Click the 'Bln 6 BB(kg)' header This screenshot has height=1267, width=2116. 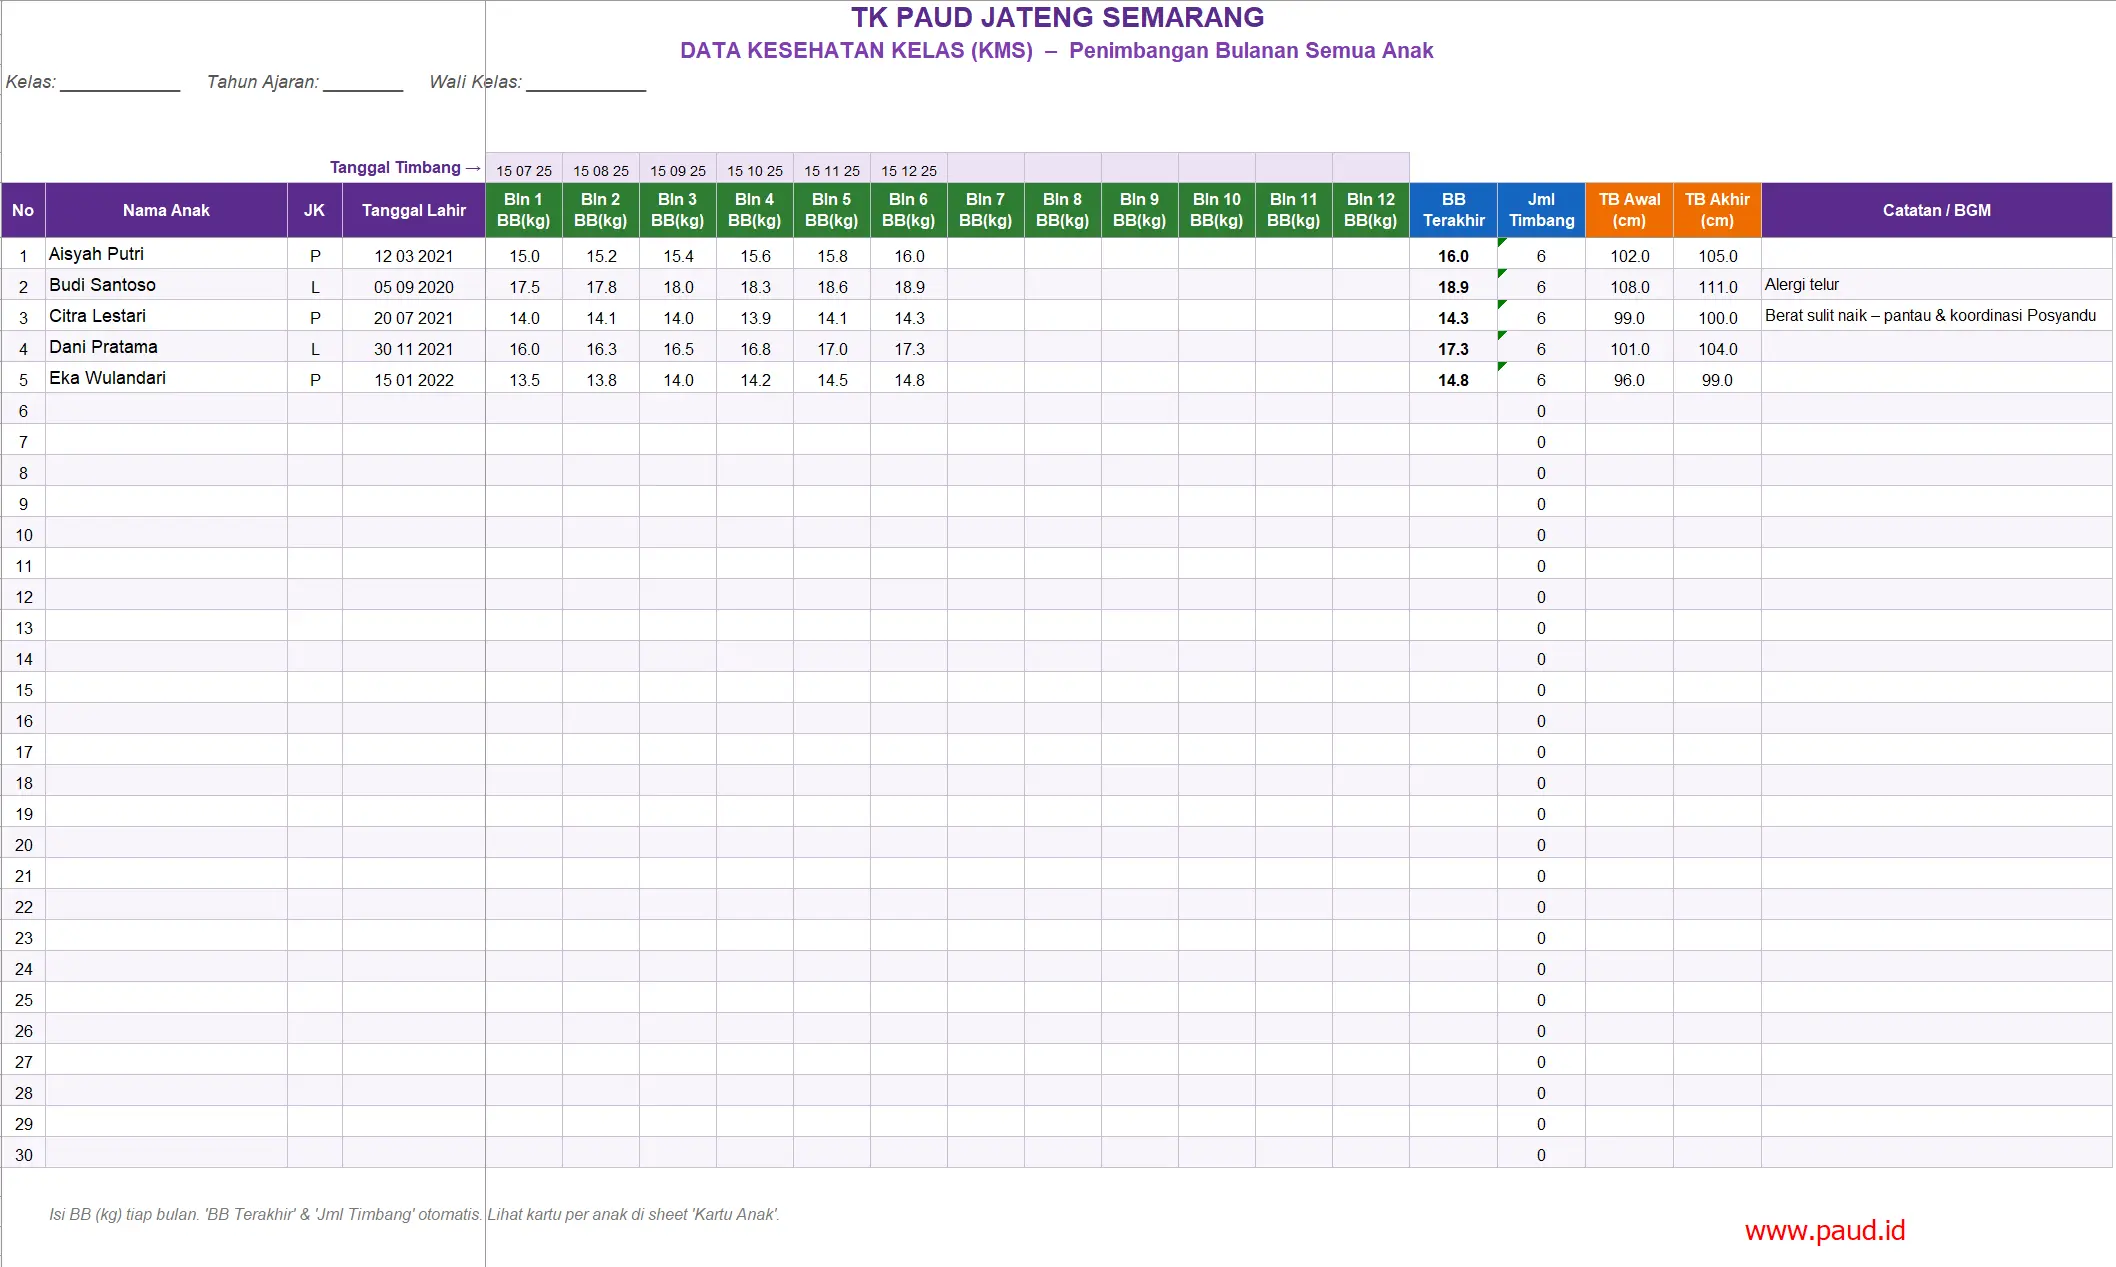[909, 210]
